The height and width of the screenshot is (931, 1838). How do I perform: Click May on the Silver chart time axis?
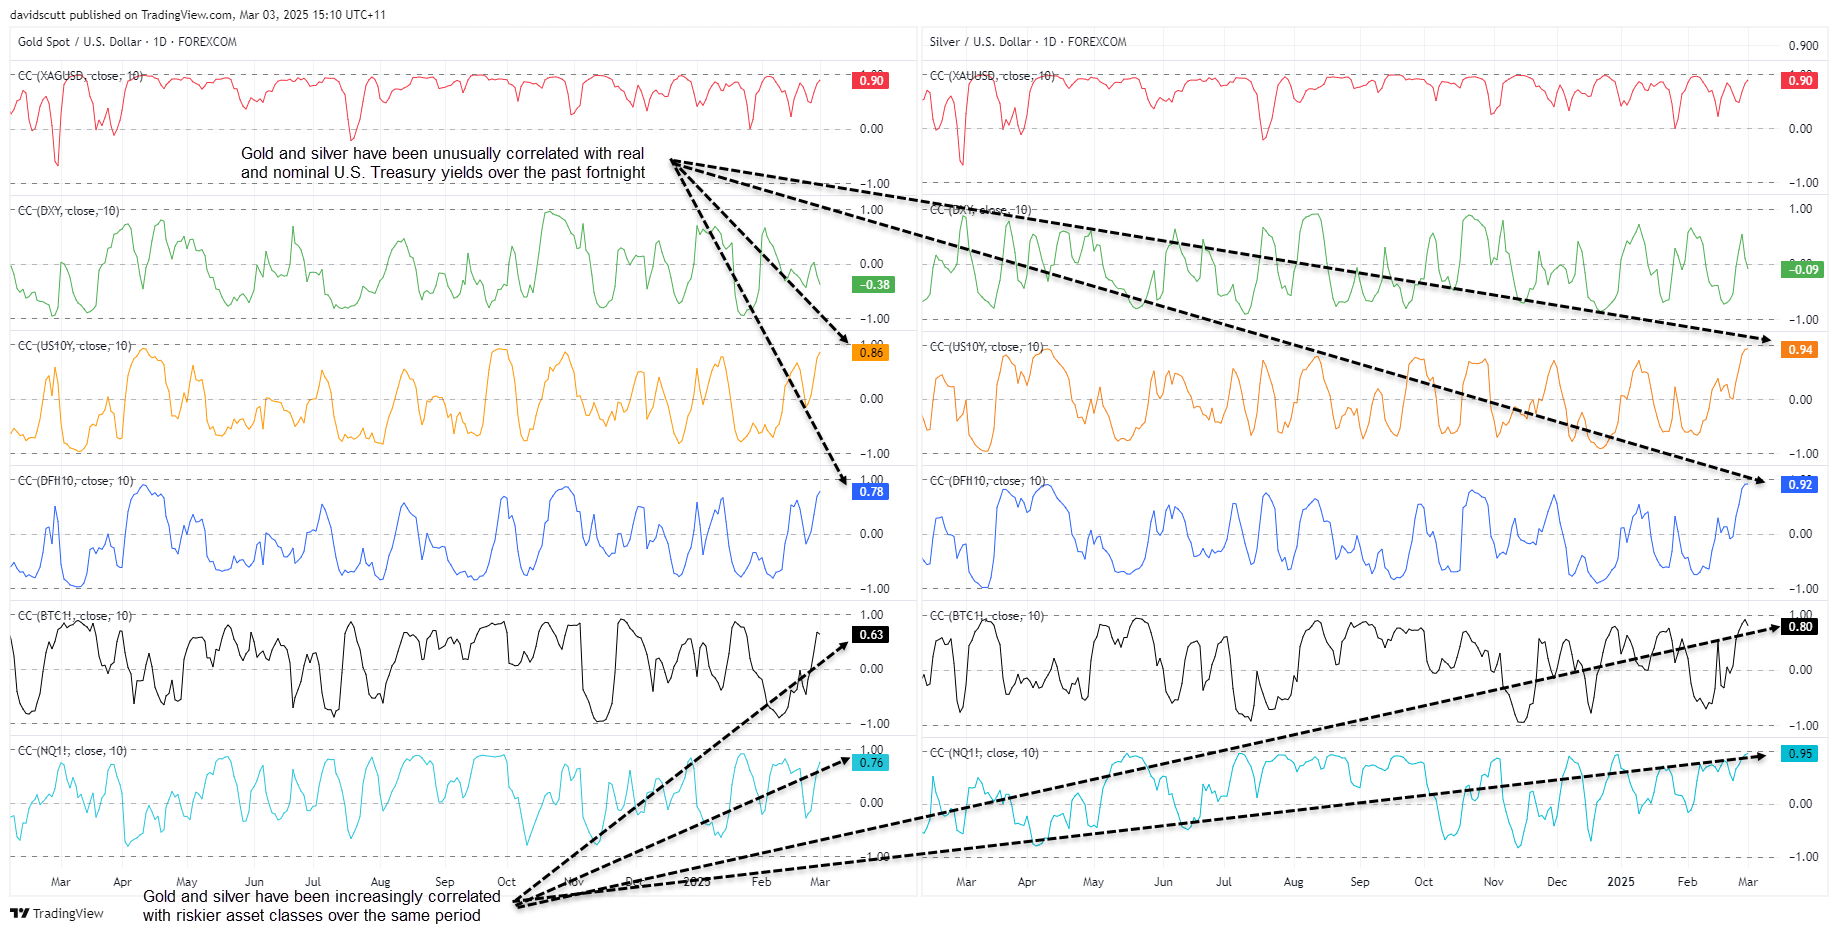[x=1093, y=882]
